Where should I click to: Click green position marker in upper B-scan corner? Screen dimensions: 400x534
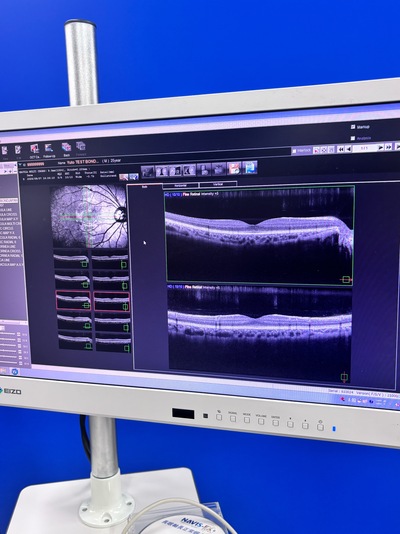click(x=346, y=280)
